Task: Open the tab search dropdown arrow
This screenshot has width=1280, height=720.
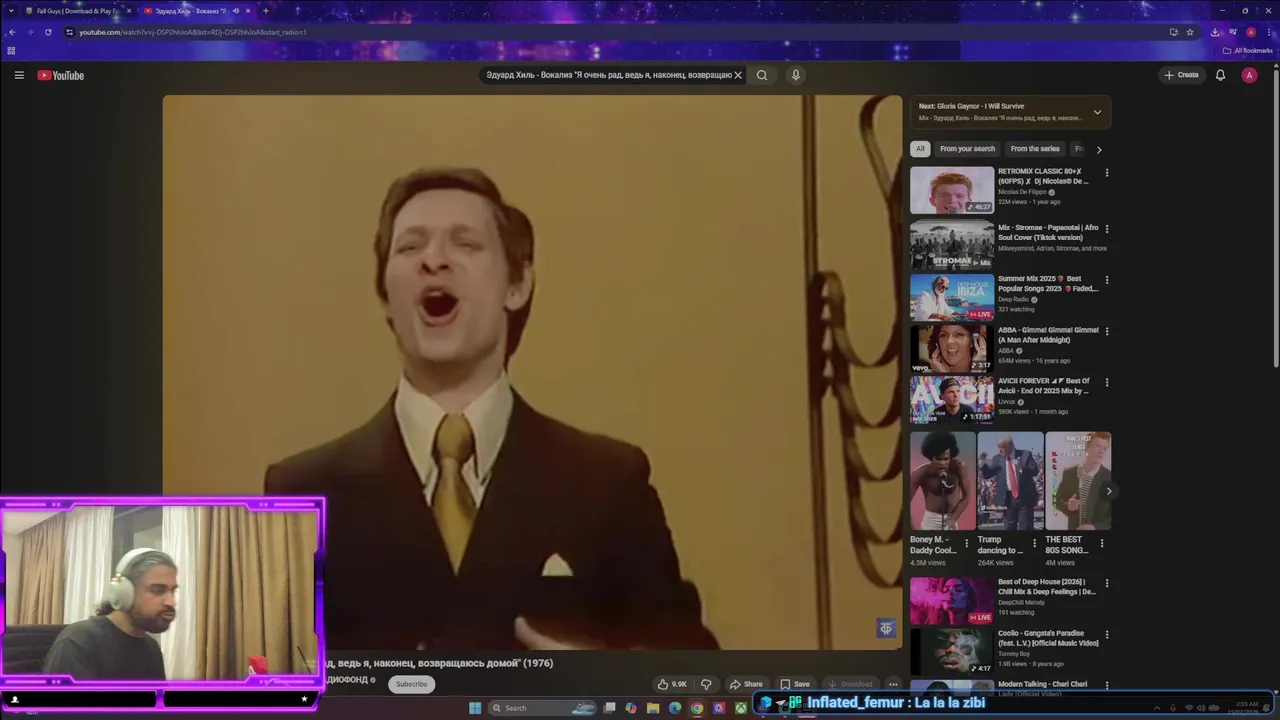Action: coord(10,11)
